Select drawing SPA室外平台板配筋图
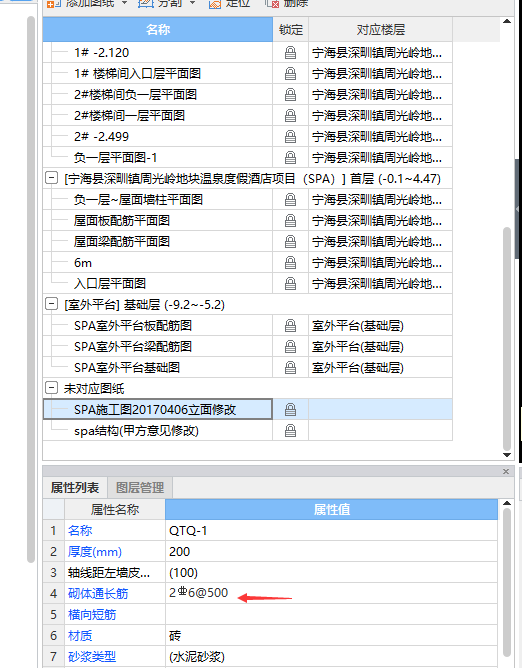Screen dimensions: 522x668 (x=133, y=326)
